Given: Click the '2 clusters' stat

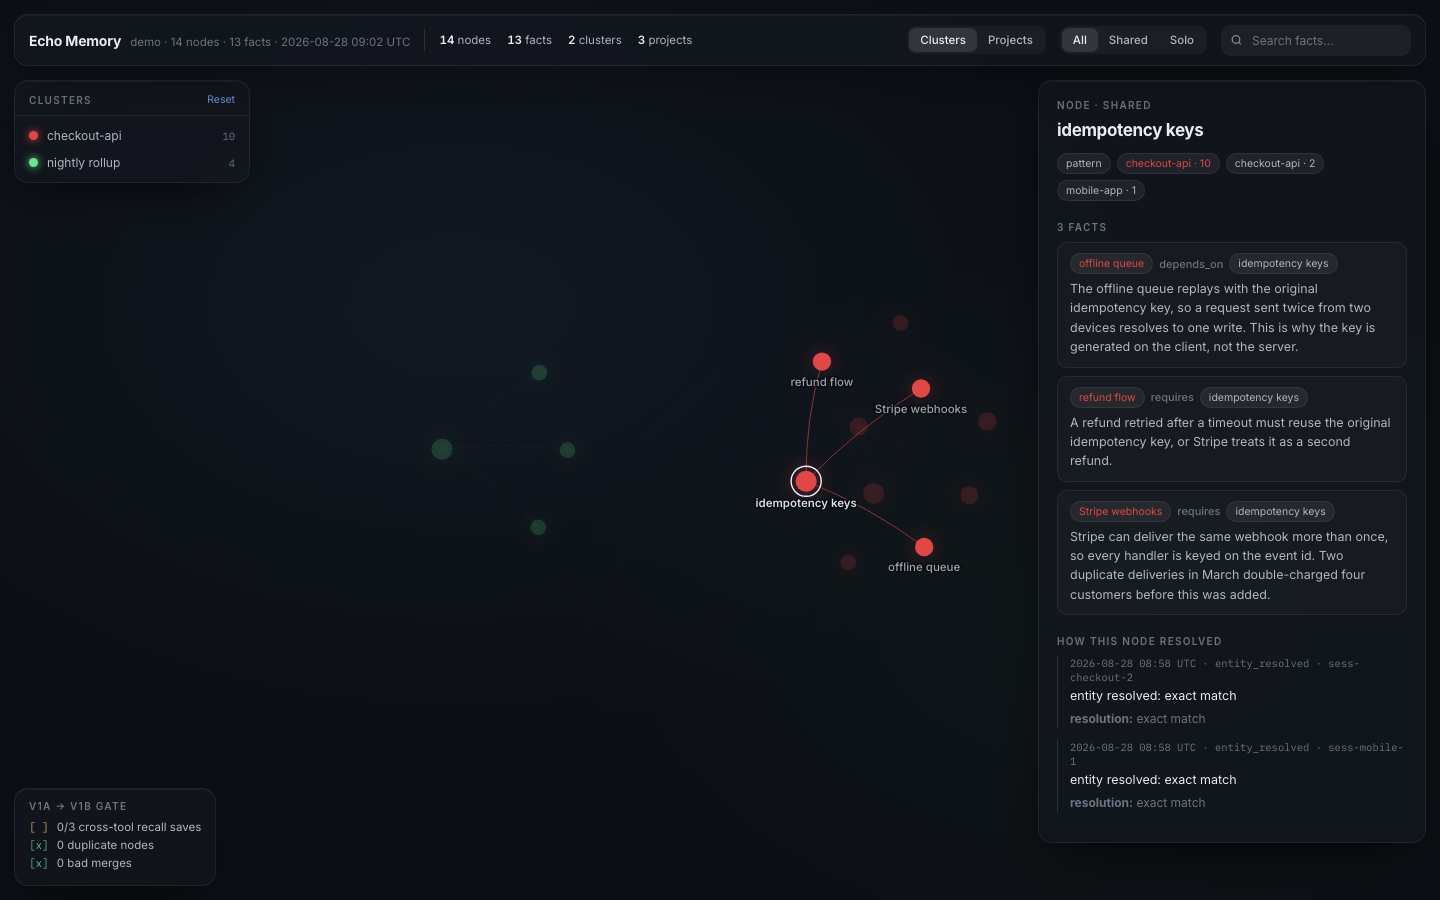Looking at the screenshot, I should point(595,40).
